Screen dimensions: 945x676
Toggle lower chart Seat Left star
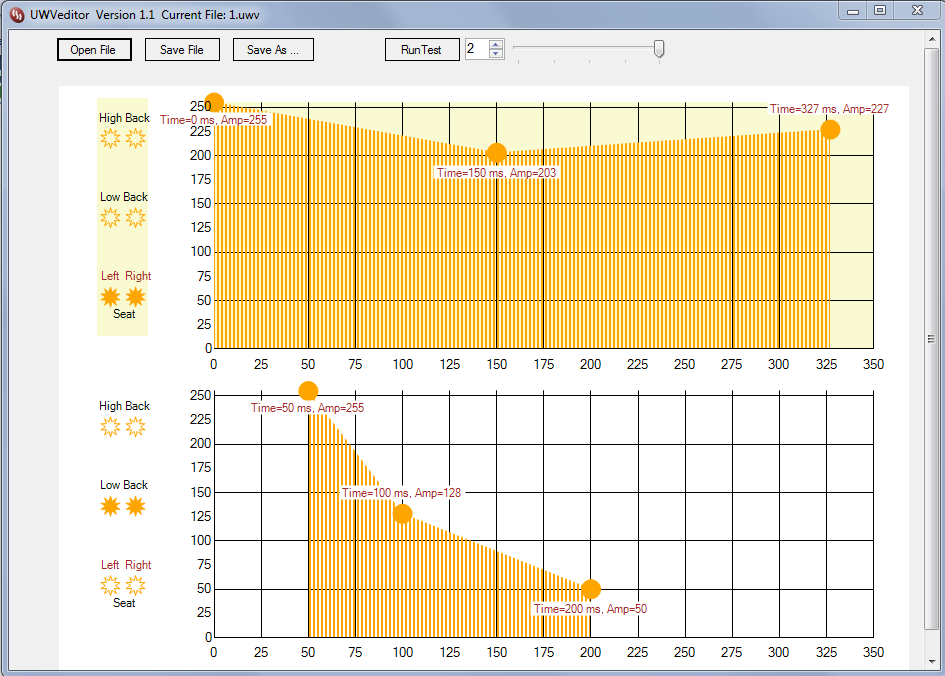110,585
